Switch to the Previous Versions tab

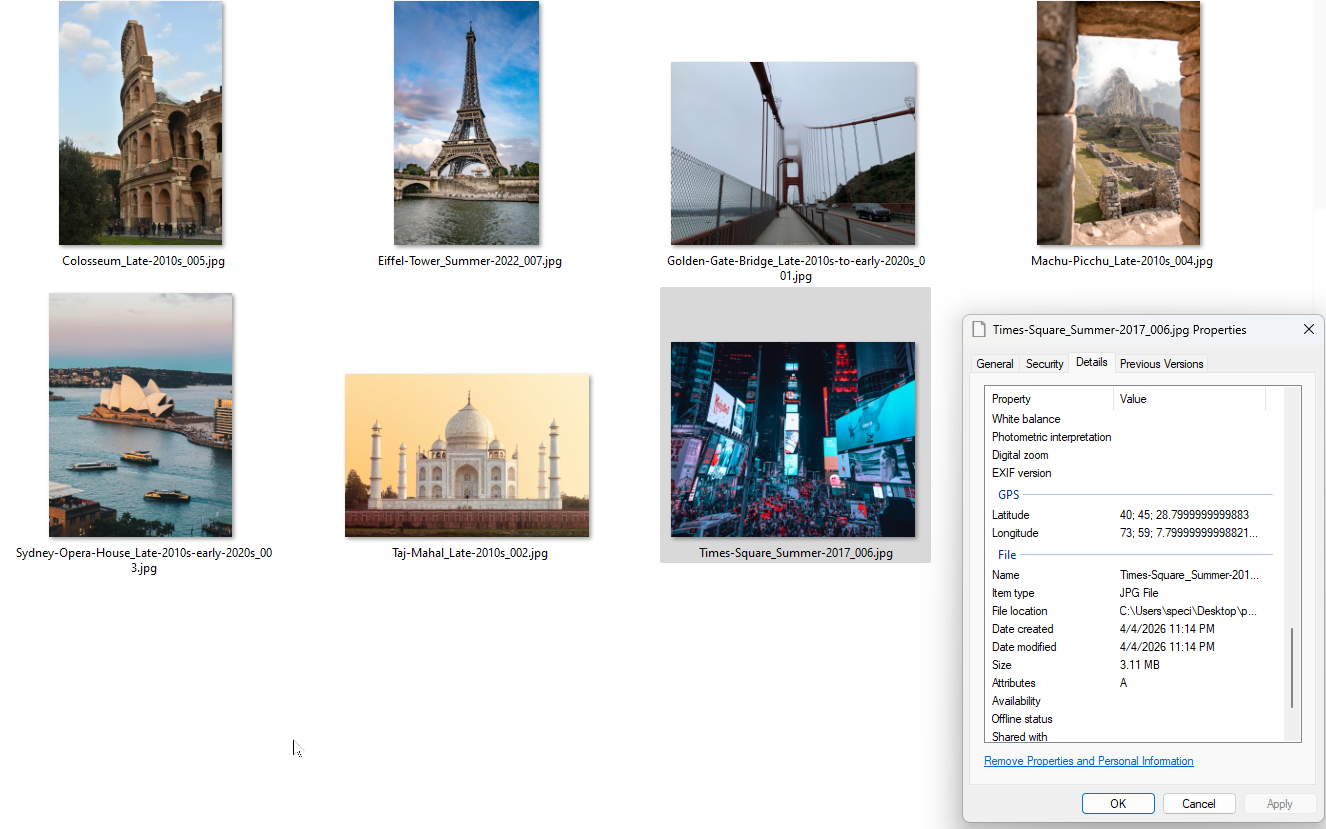1161,364
